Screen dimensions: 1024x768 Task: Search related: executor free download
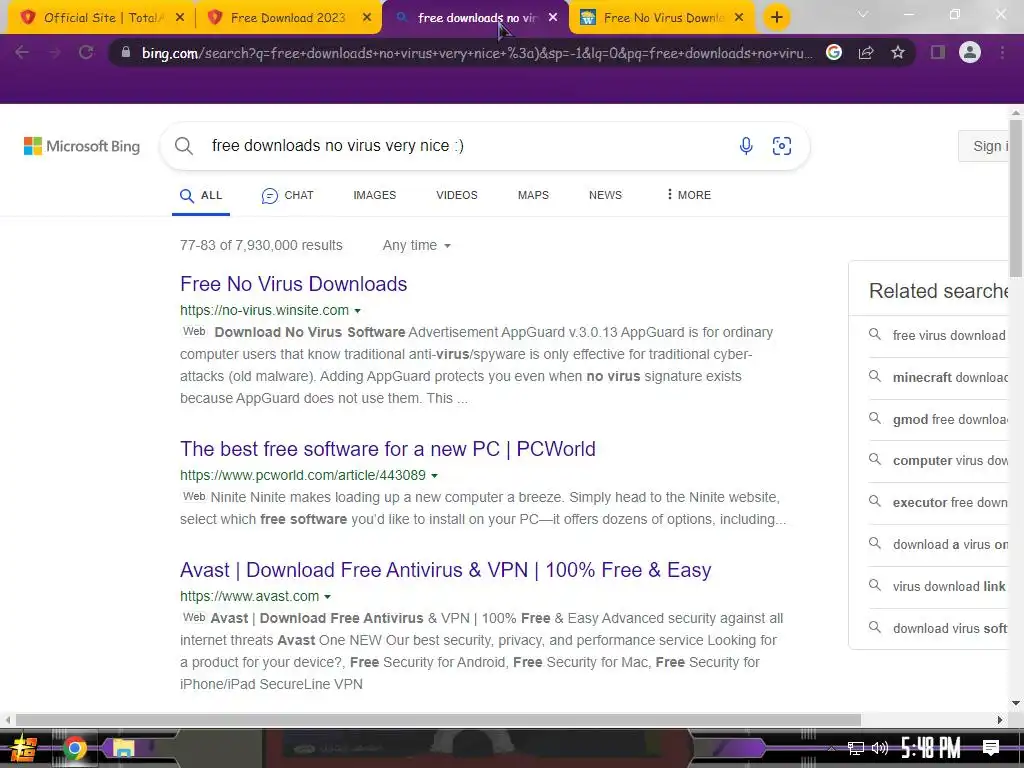click(x=950, y=503)
